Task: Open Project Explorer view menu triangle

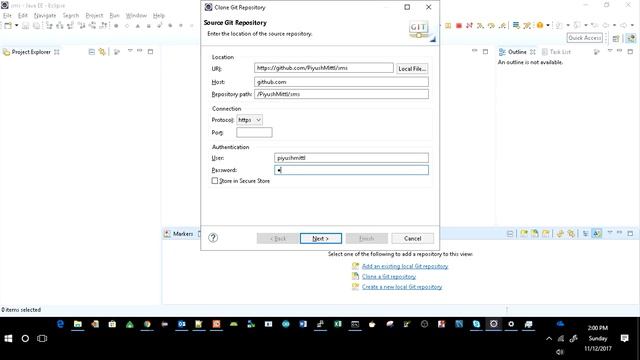Action: click(130, 51)
